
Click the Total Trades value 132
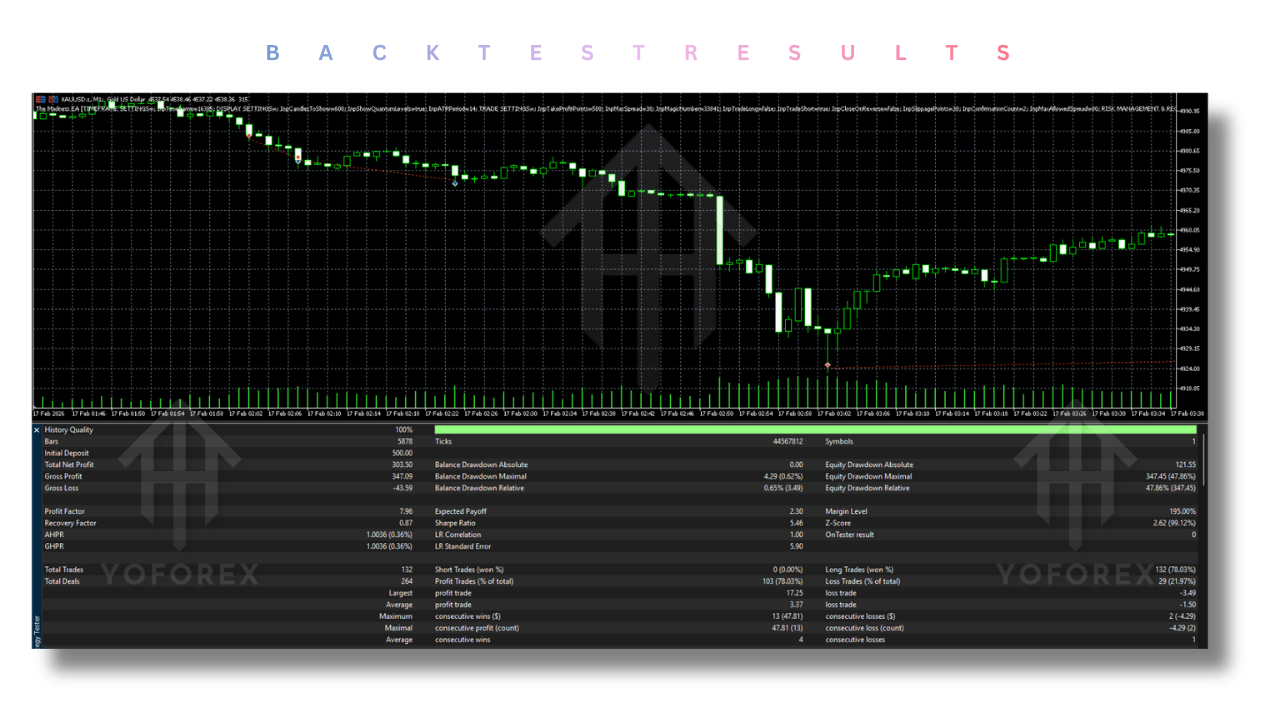click(x=407, y=570)
